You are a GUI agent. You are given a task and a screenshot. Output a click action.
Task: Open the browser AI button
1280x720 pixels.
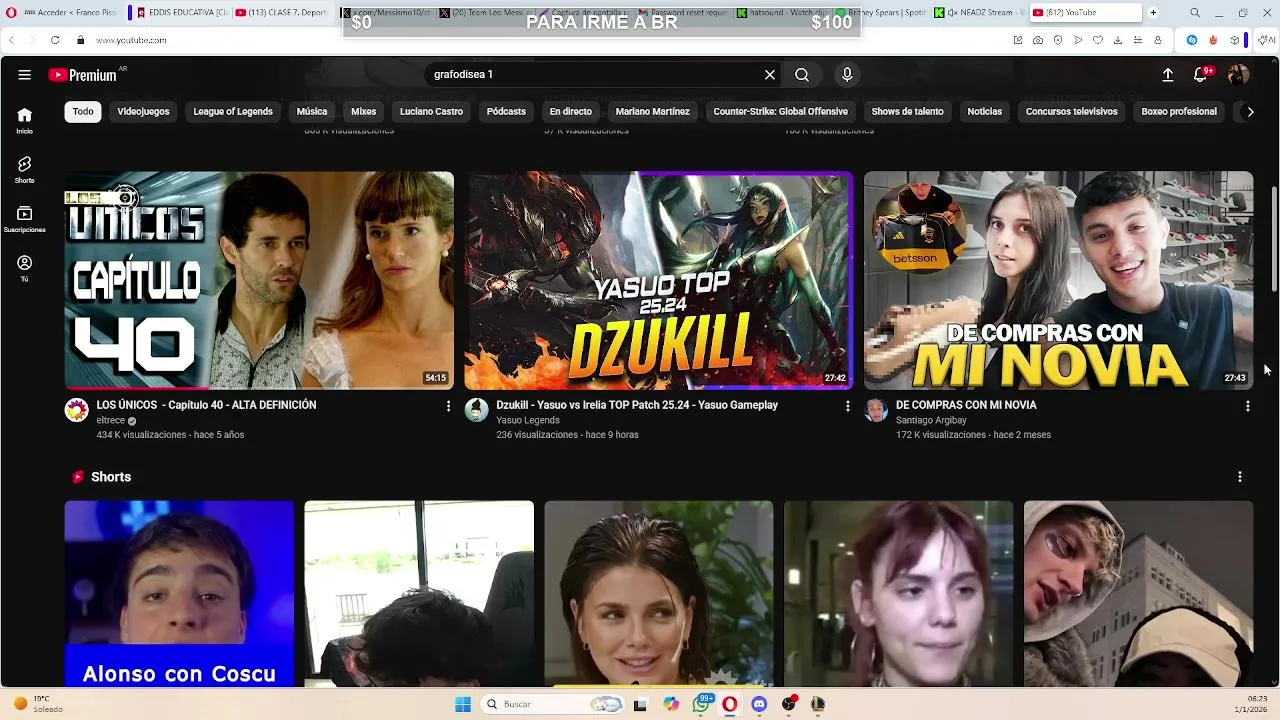click(1269, 40)
